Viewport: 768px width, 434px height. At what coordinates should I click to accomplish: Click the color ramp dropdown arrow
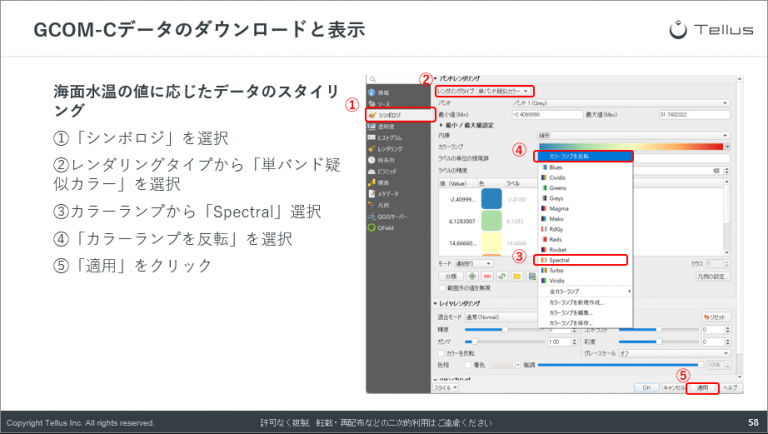[727, 146]
